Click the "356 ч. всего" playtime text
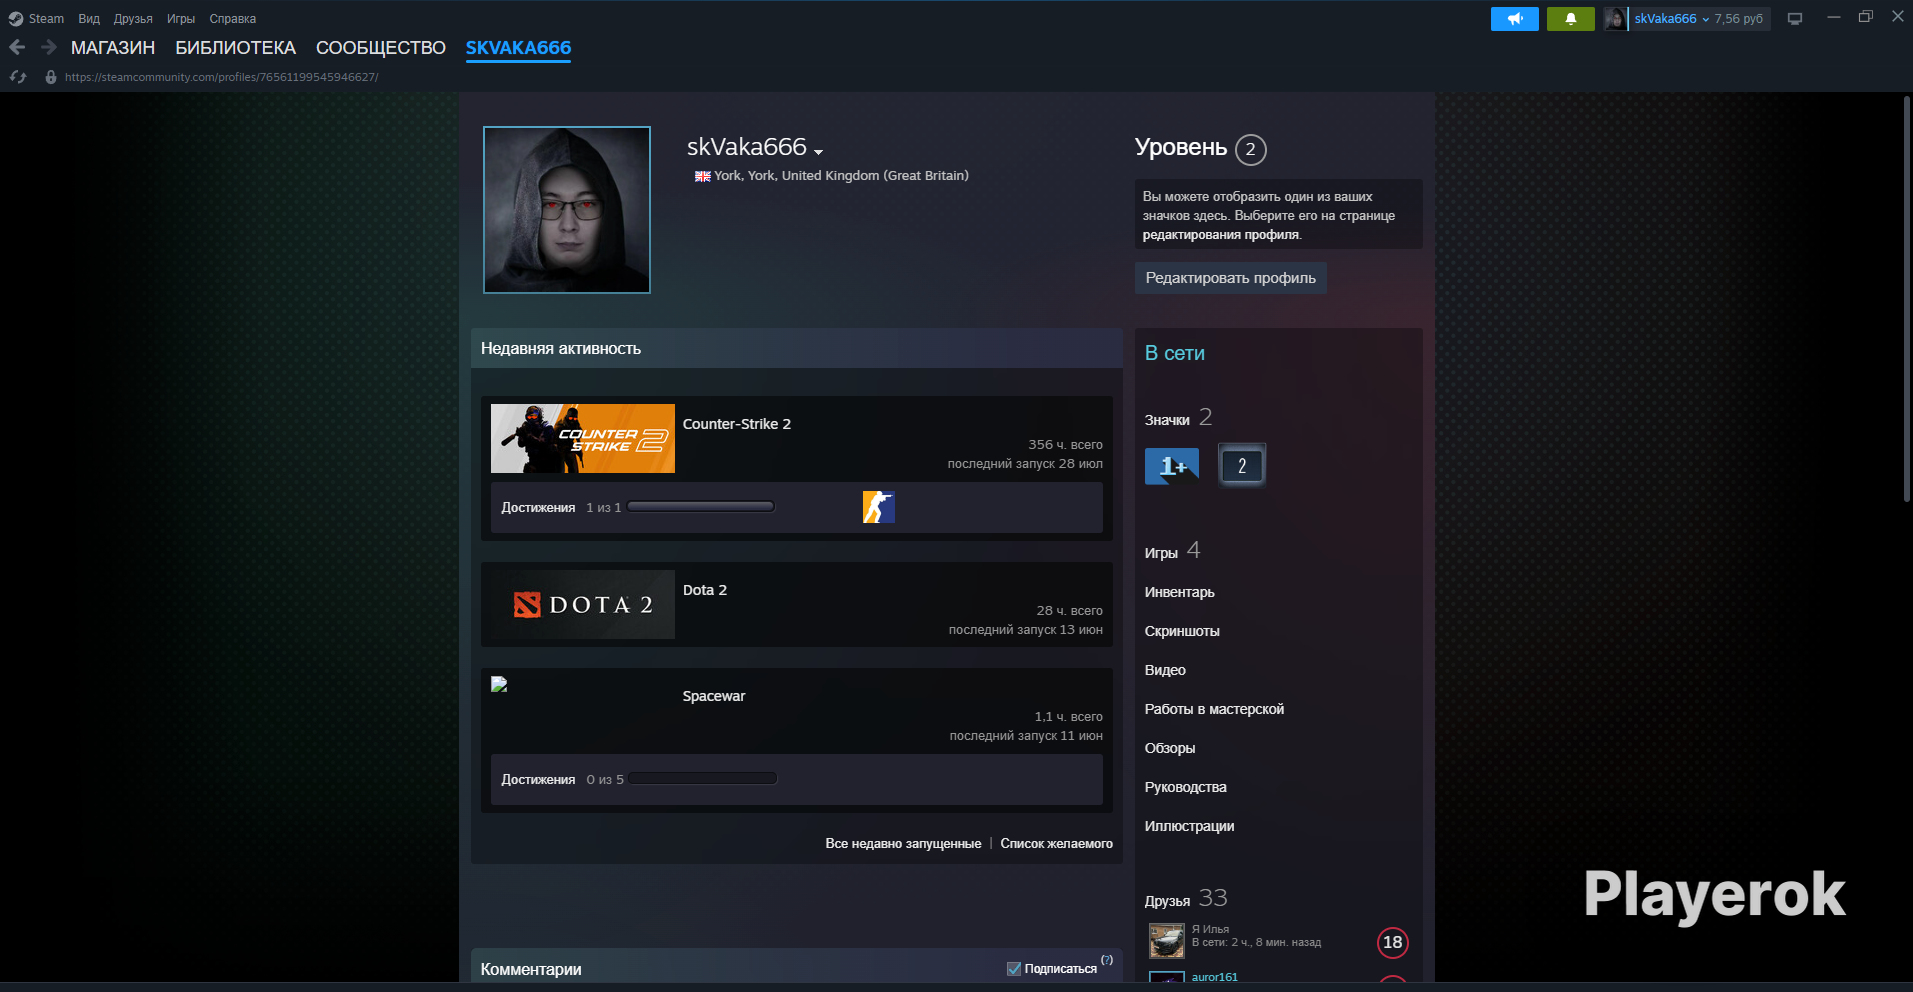The width and height of the screenshot is (1913, 992). point(1065,445)
